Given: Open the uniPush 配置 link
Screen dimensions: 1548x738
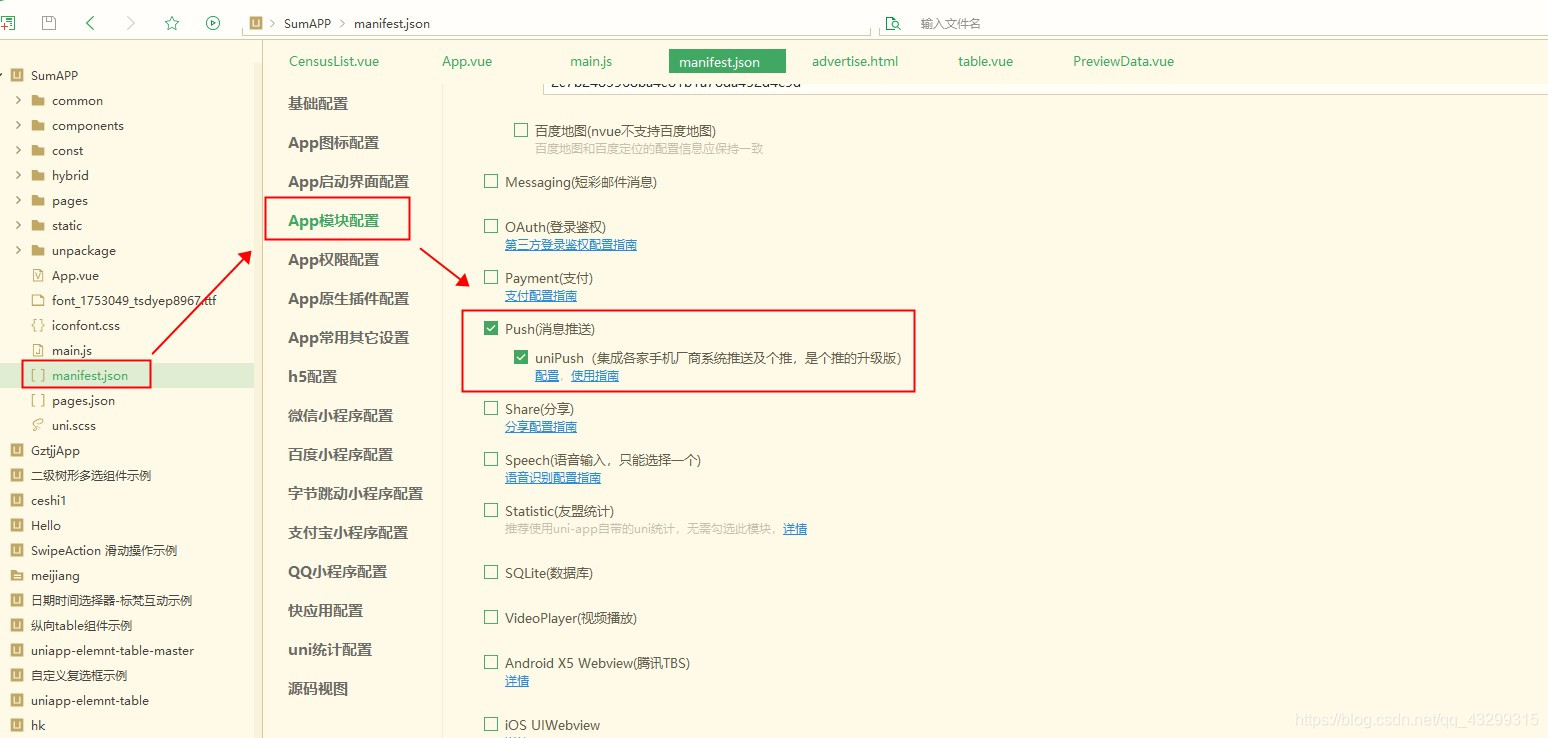Looking at the screenshot, I should click(547, 376).
